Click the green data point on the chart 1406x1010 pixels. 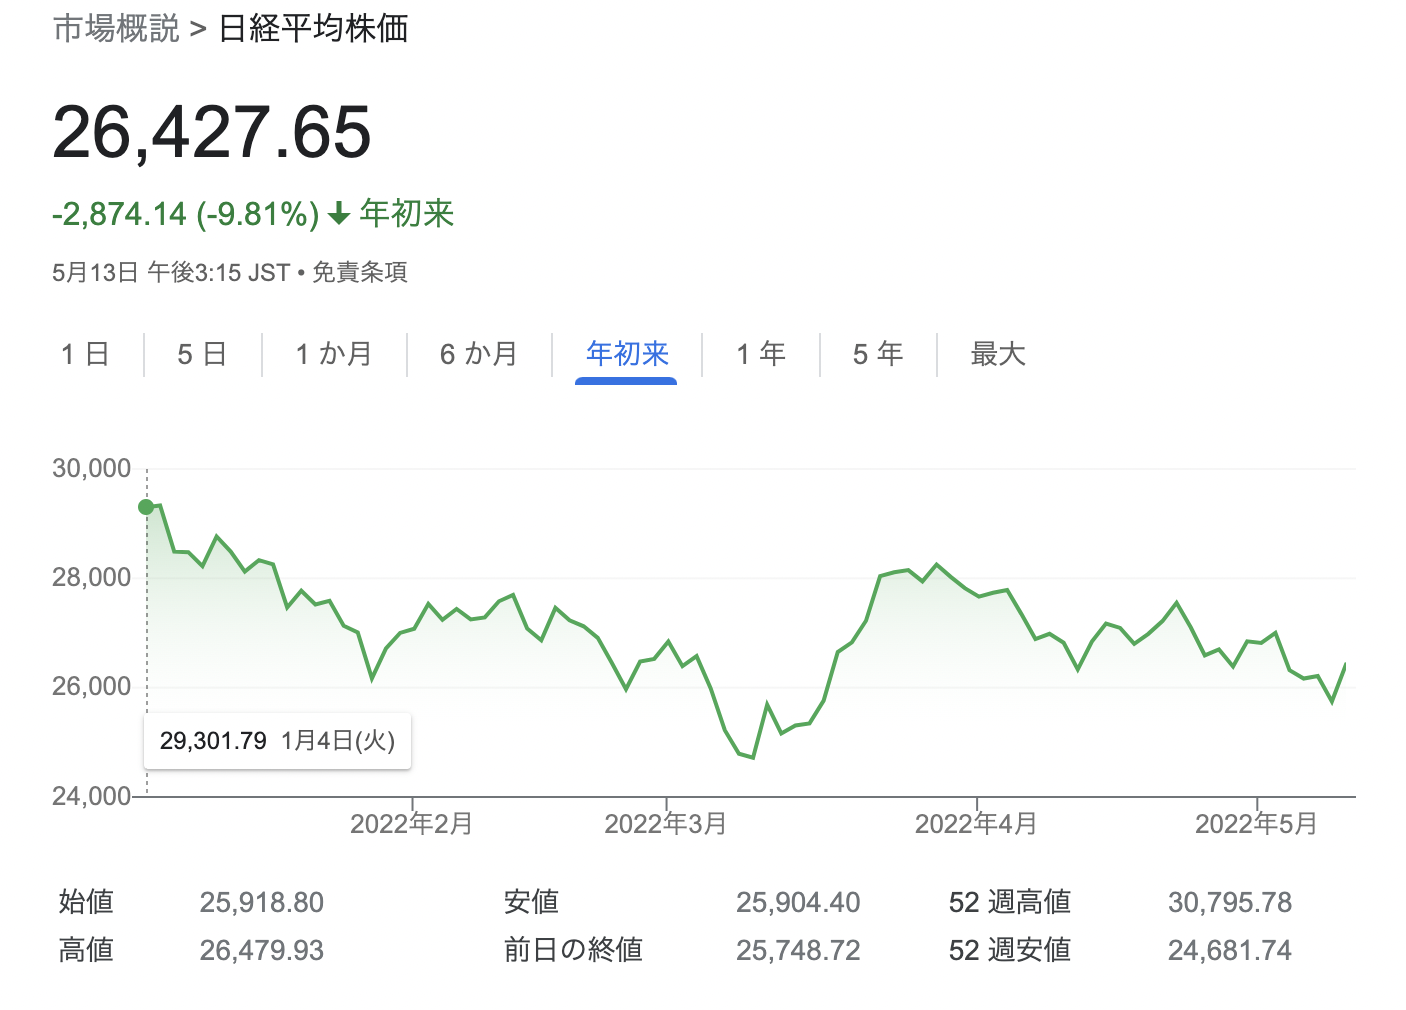147,507
